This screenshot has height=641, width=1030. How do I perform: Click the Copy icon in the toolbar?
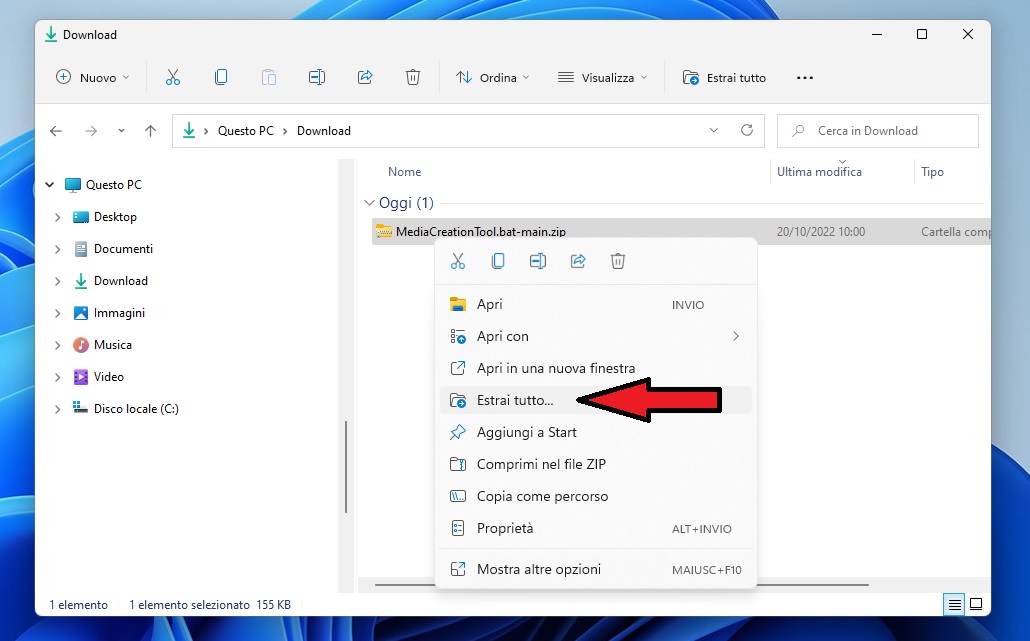[x=221, y=77]
